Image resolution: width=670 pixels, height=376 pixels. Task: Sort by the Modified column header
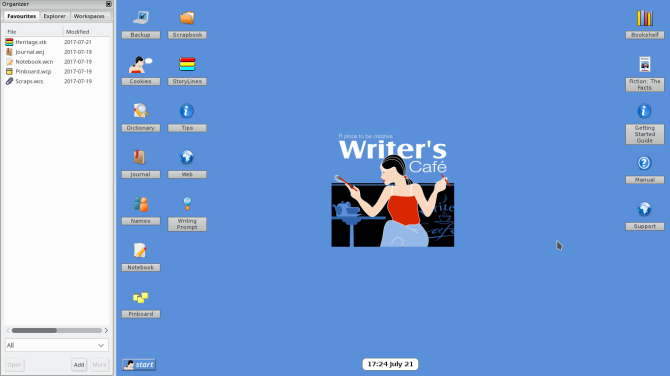86,32
